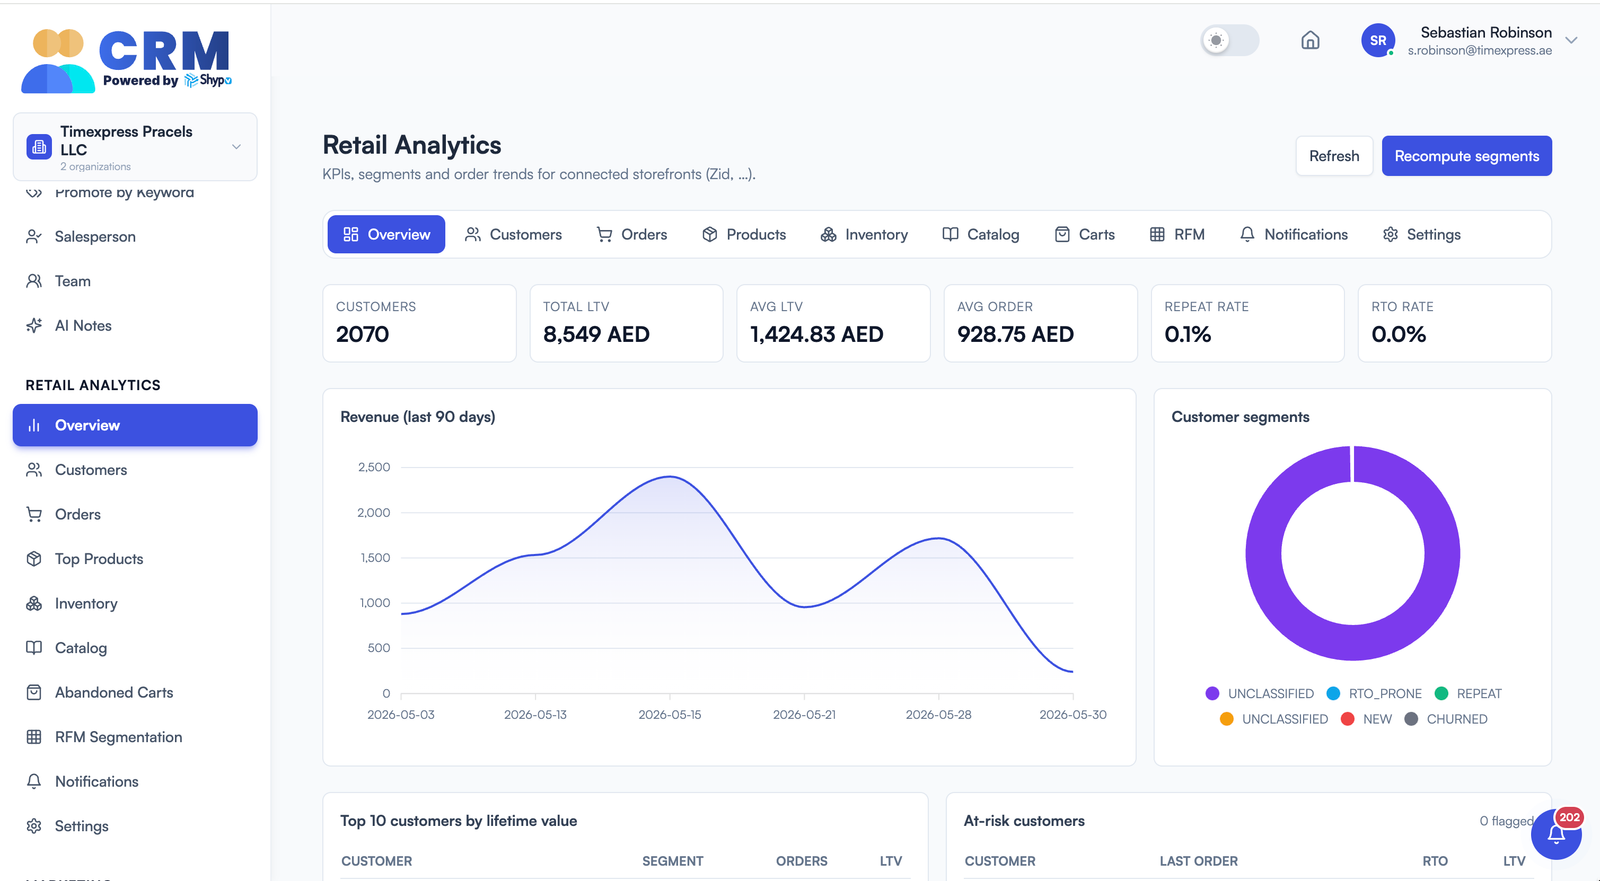This screenshot has width=1600, height=881.
Task: Click the sidebar Customers icon
Action: click(x=34, y=470)
